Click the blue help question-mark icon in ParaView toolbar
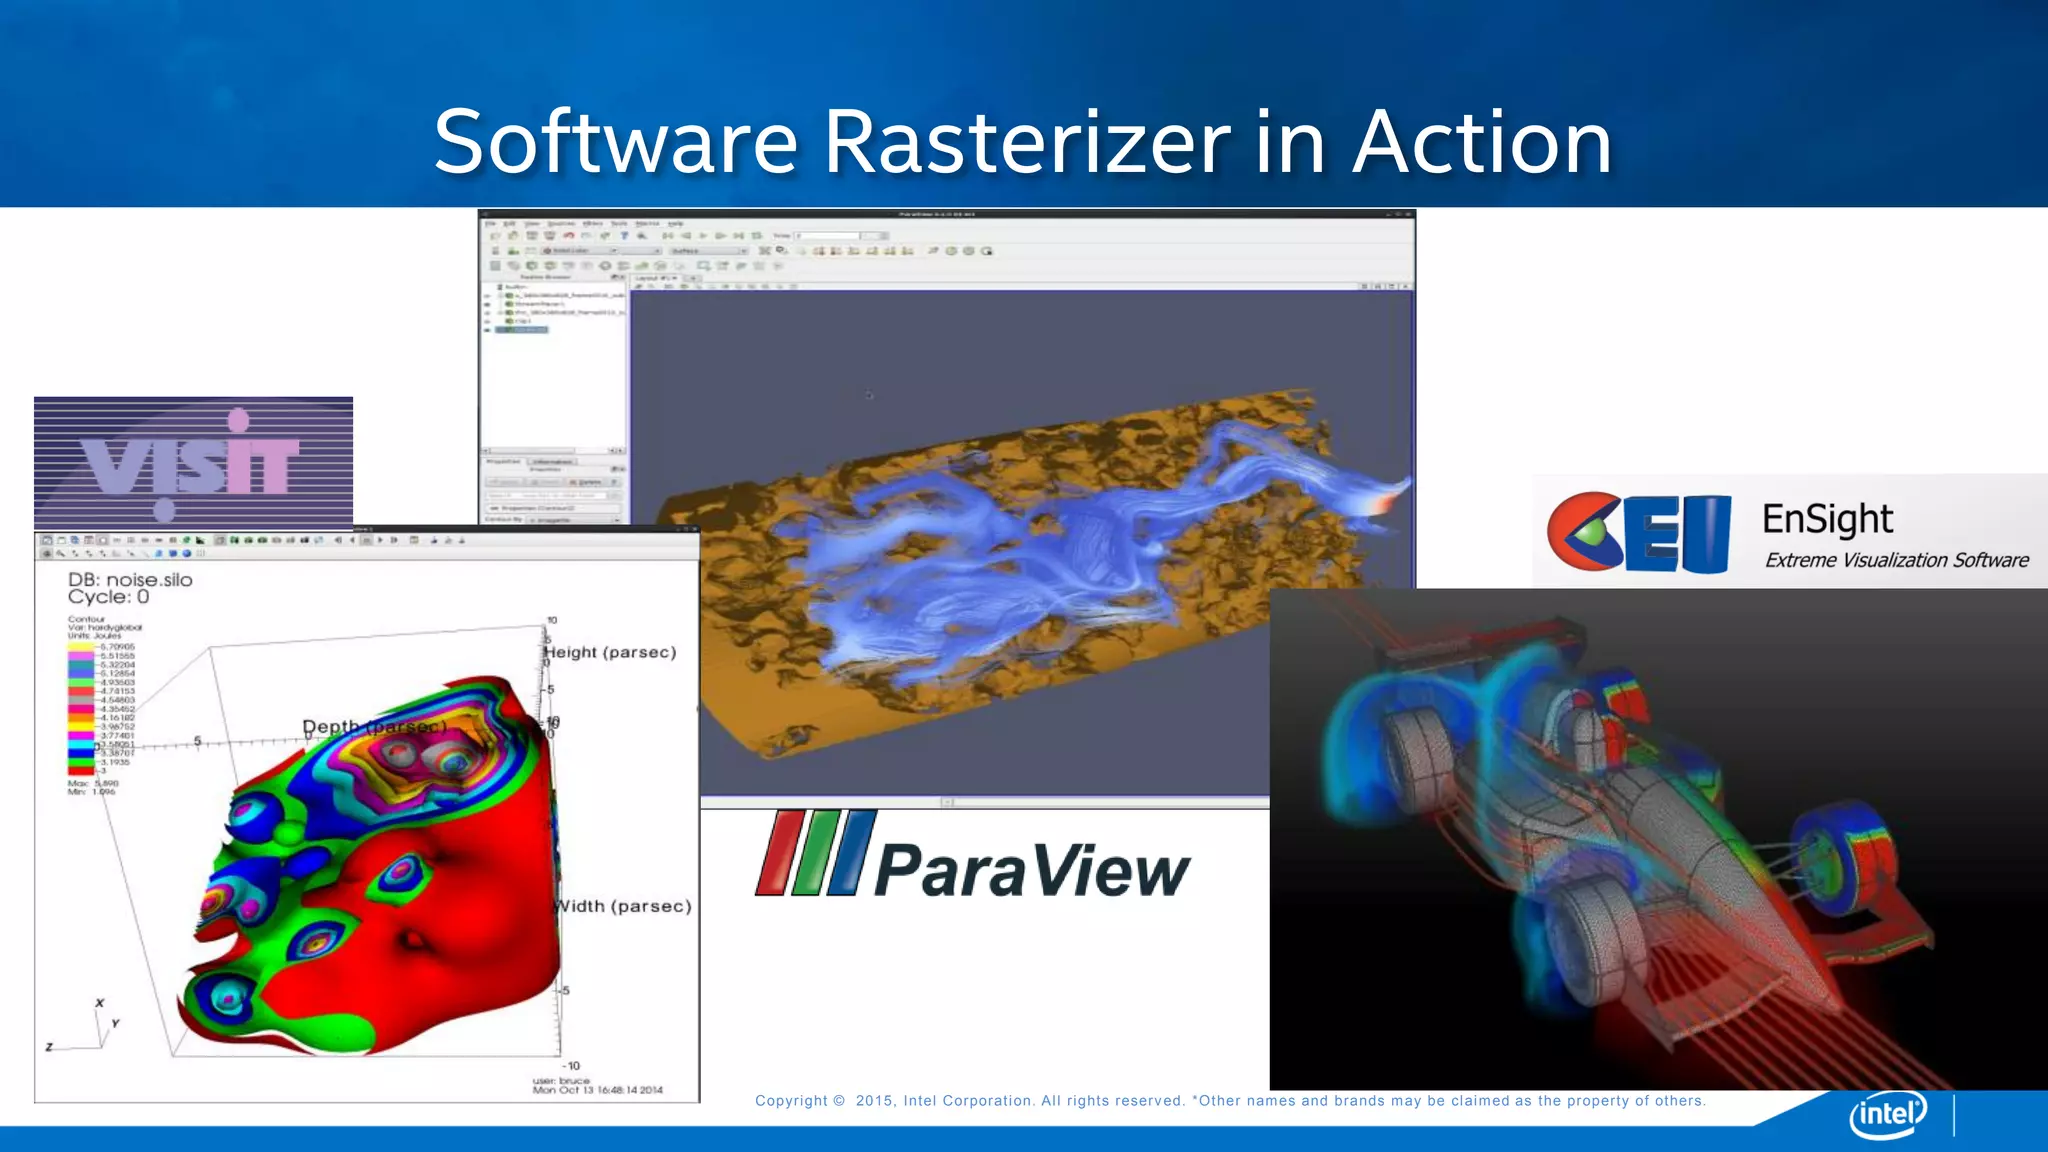Screen dimensions: 2048x1152 (624, 236)
